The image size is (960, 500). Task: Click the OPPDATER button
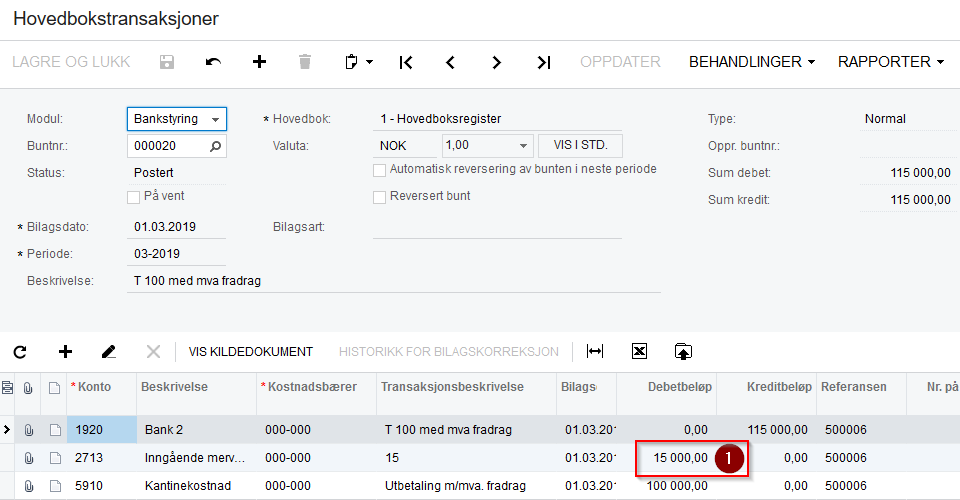click(x=620, y=62)
